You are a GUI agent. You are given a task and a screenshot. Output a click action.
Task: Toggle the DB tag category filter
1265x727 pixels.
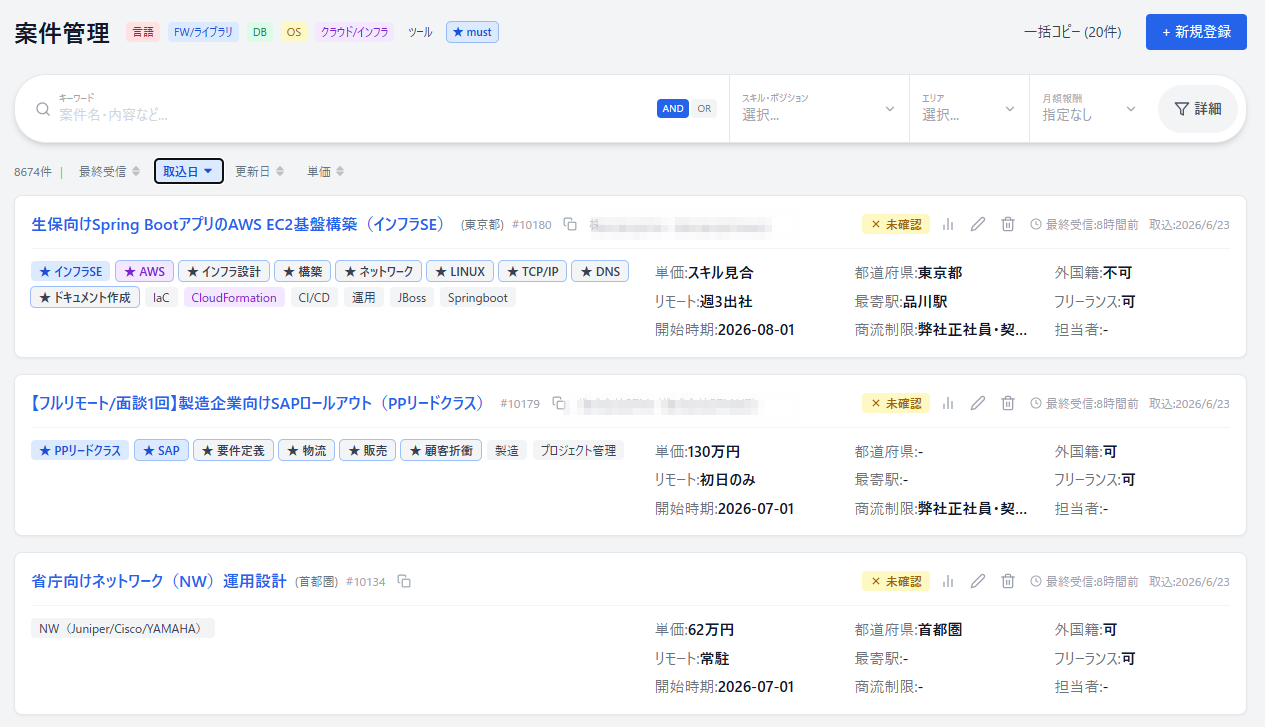pos(260,32)
